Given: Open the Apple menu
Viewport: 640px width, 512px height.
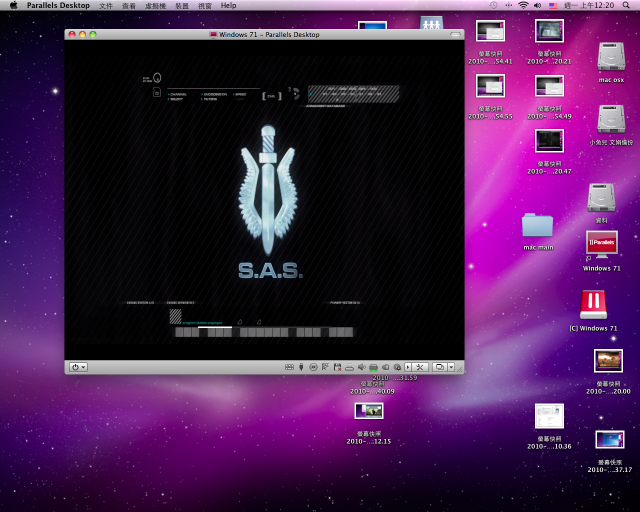Looking at the screenshot, I should point(13,5).
